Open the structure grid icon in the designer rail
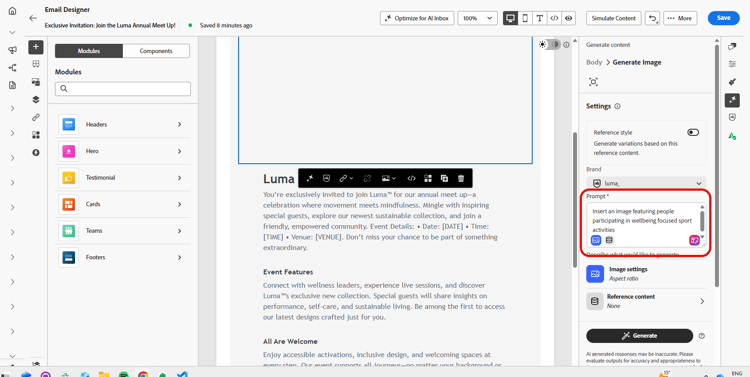The height and width of the screenshot is (377, 750). [x=36, y=64]
